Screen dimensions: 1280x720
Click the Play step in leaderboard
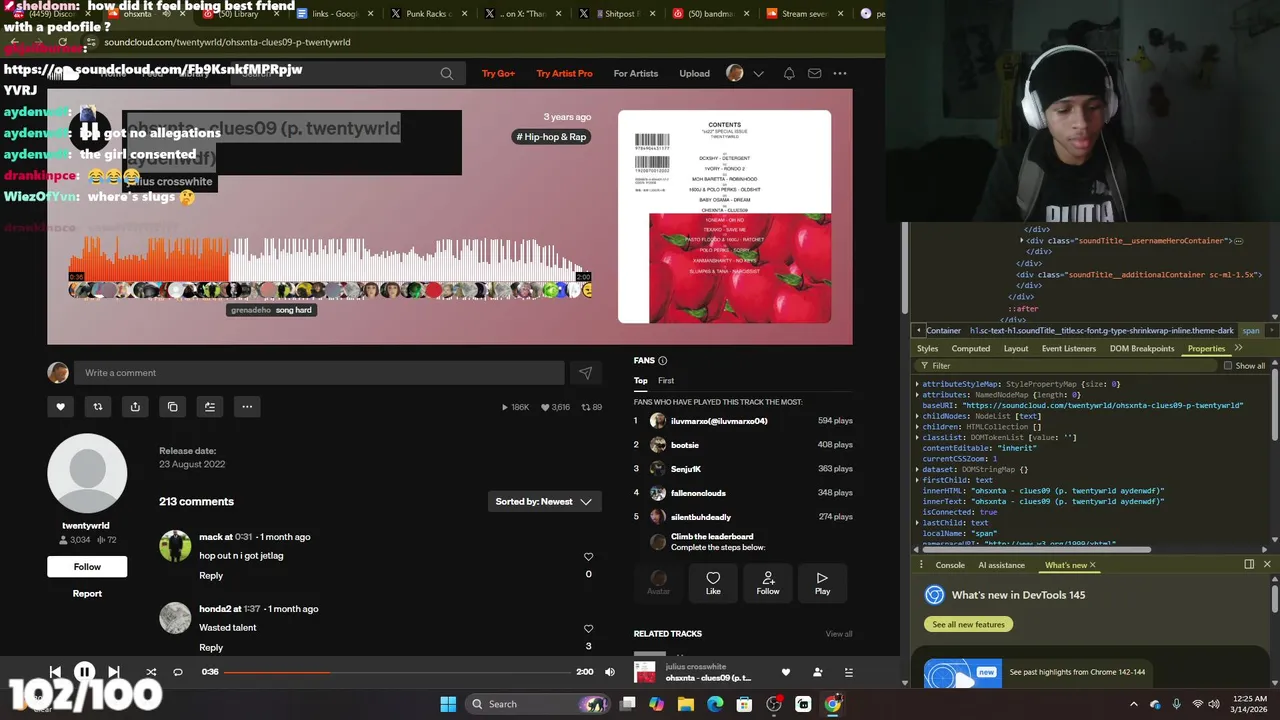tap(822, 583)
